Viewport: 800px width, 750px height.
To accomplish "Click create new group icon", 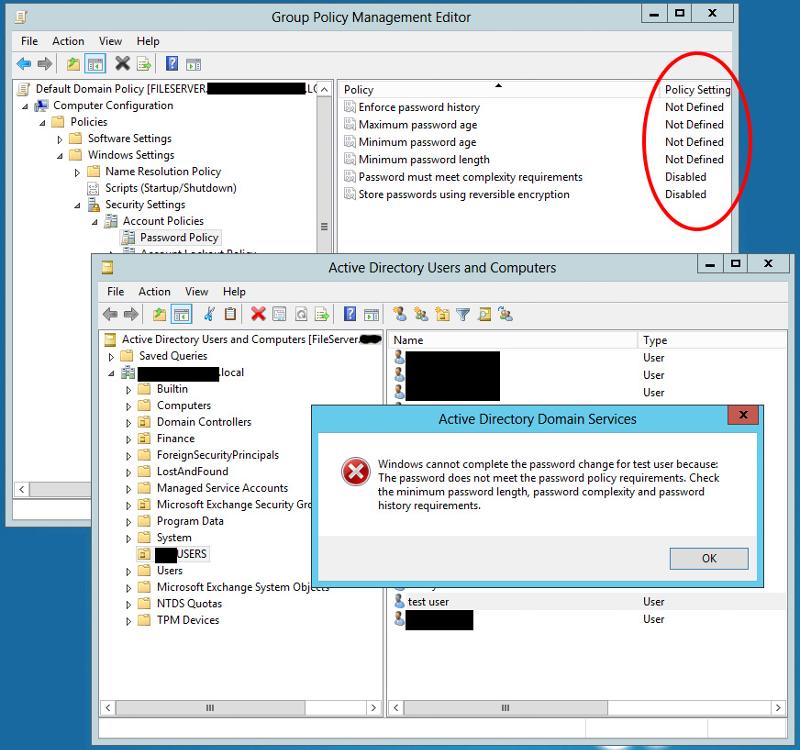I will [x=421, y=314].
